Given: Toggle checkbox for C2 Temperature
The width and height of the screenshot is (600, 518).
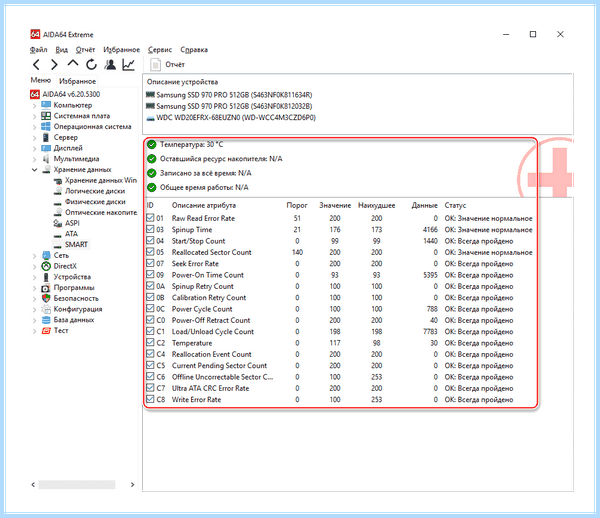Looking at the screenshot, I should pyautogui.click(x=150, y=343).
